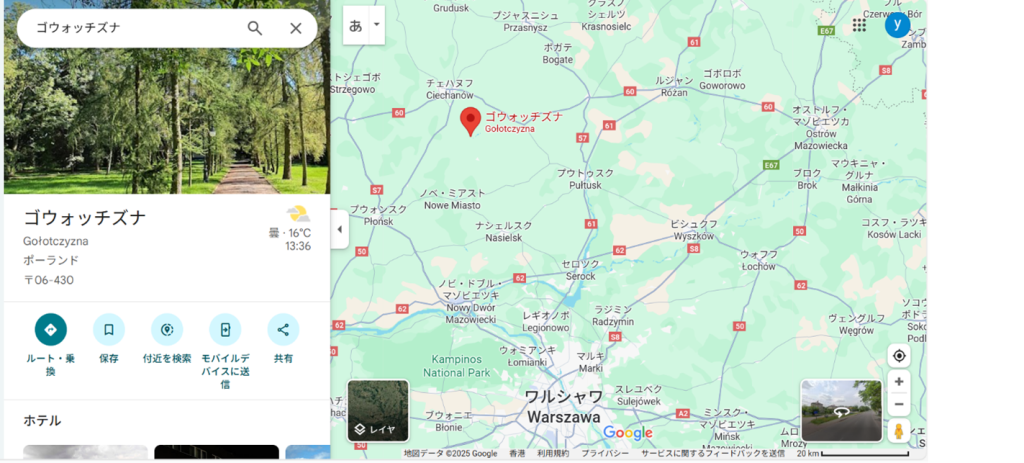
Task: Open the Google apps grid icon
Action: pos(859,25)
